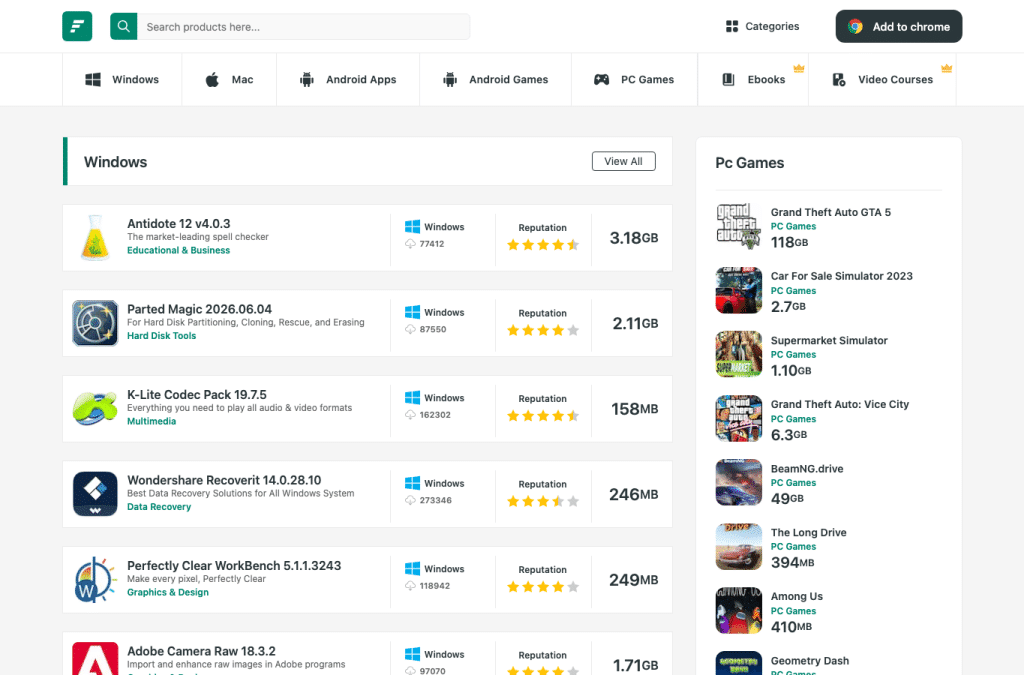Click the PC Games label under Among Us

[793, 611]
